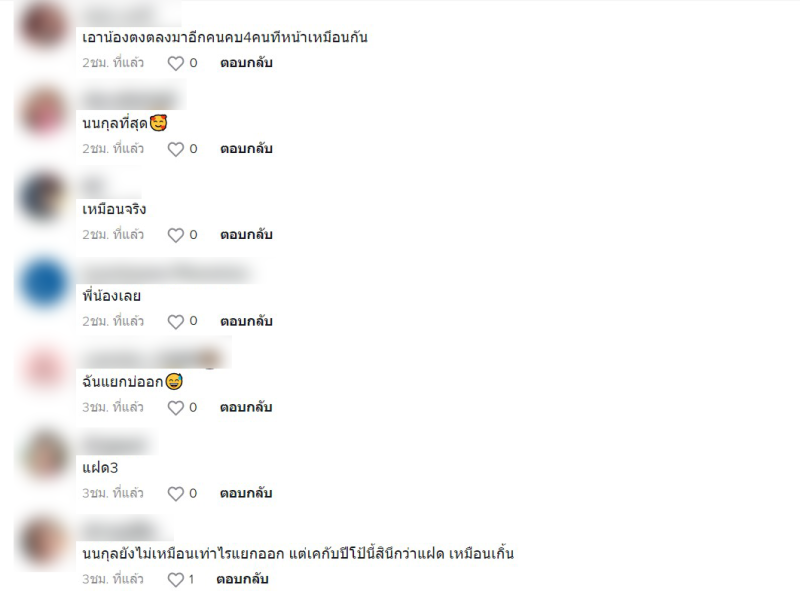Click ตอบกลับ under 'แฝด3'
Viewport: 800px width, 591px height.
[246, 493]
